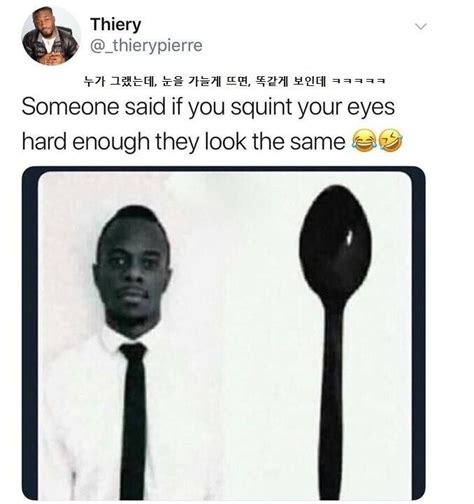Click tweet line starting "Someone said if you"

208,108
